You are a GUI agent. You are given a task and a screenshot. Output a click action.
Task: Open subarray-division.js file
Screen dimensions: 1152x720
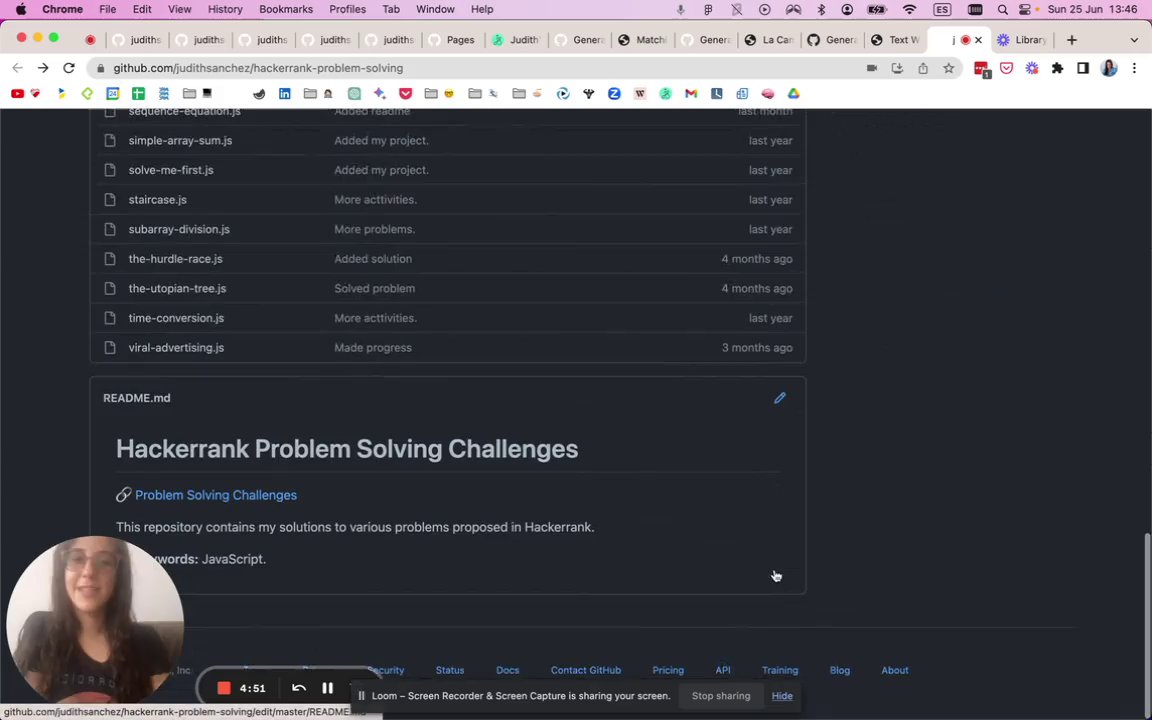(179, 229)
